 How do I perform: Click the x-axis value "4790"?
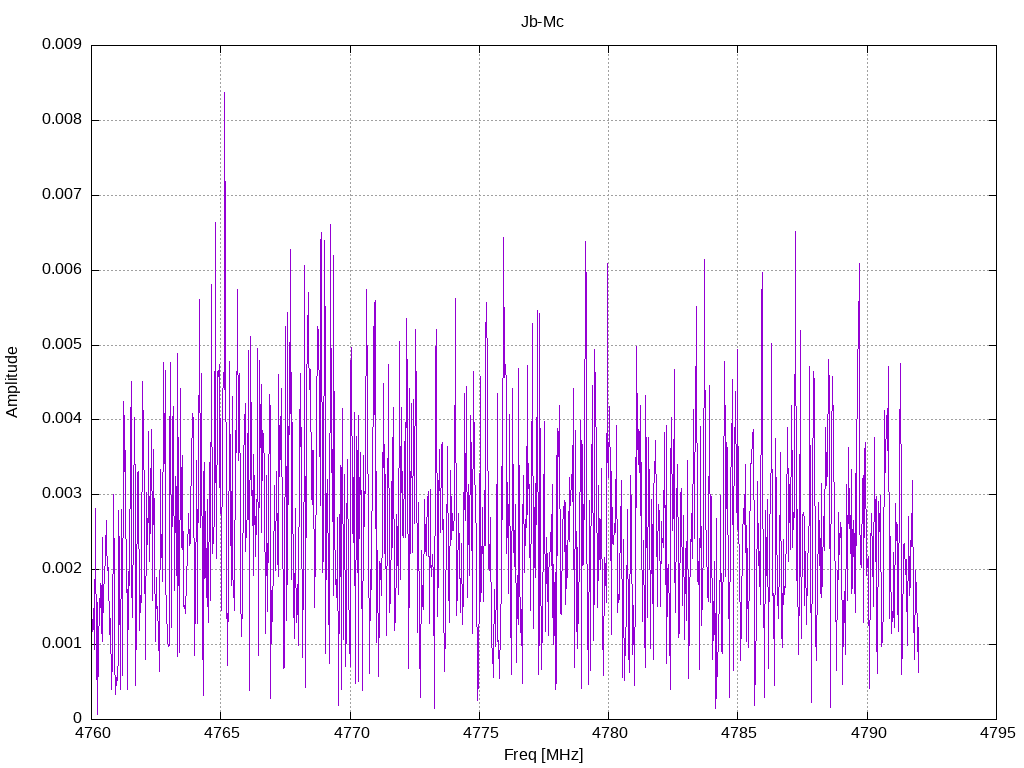[x=869, y=733]
